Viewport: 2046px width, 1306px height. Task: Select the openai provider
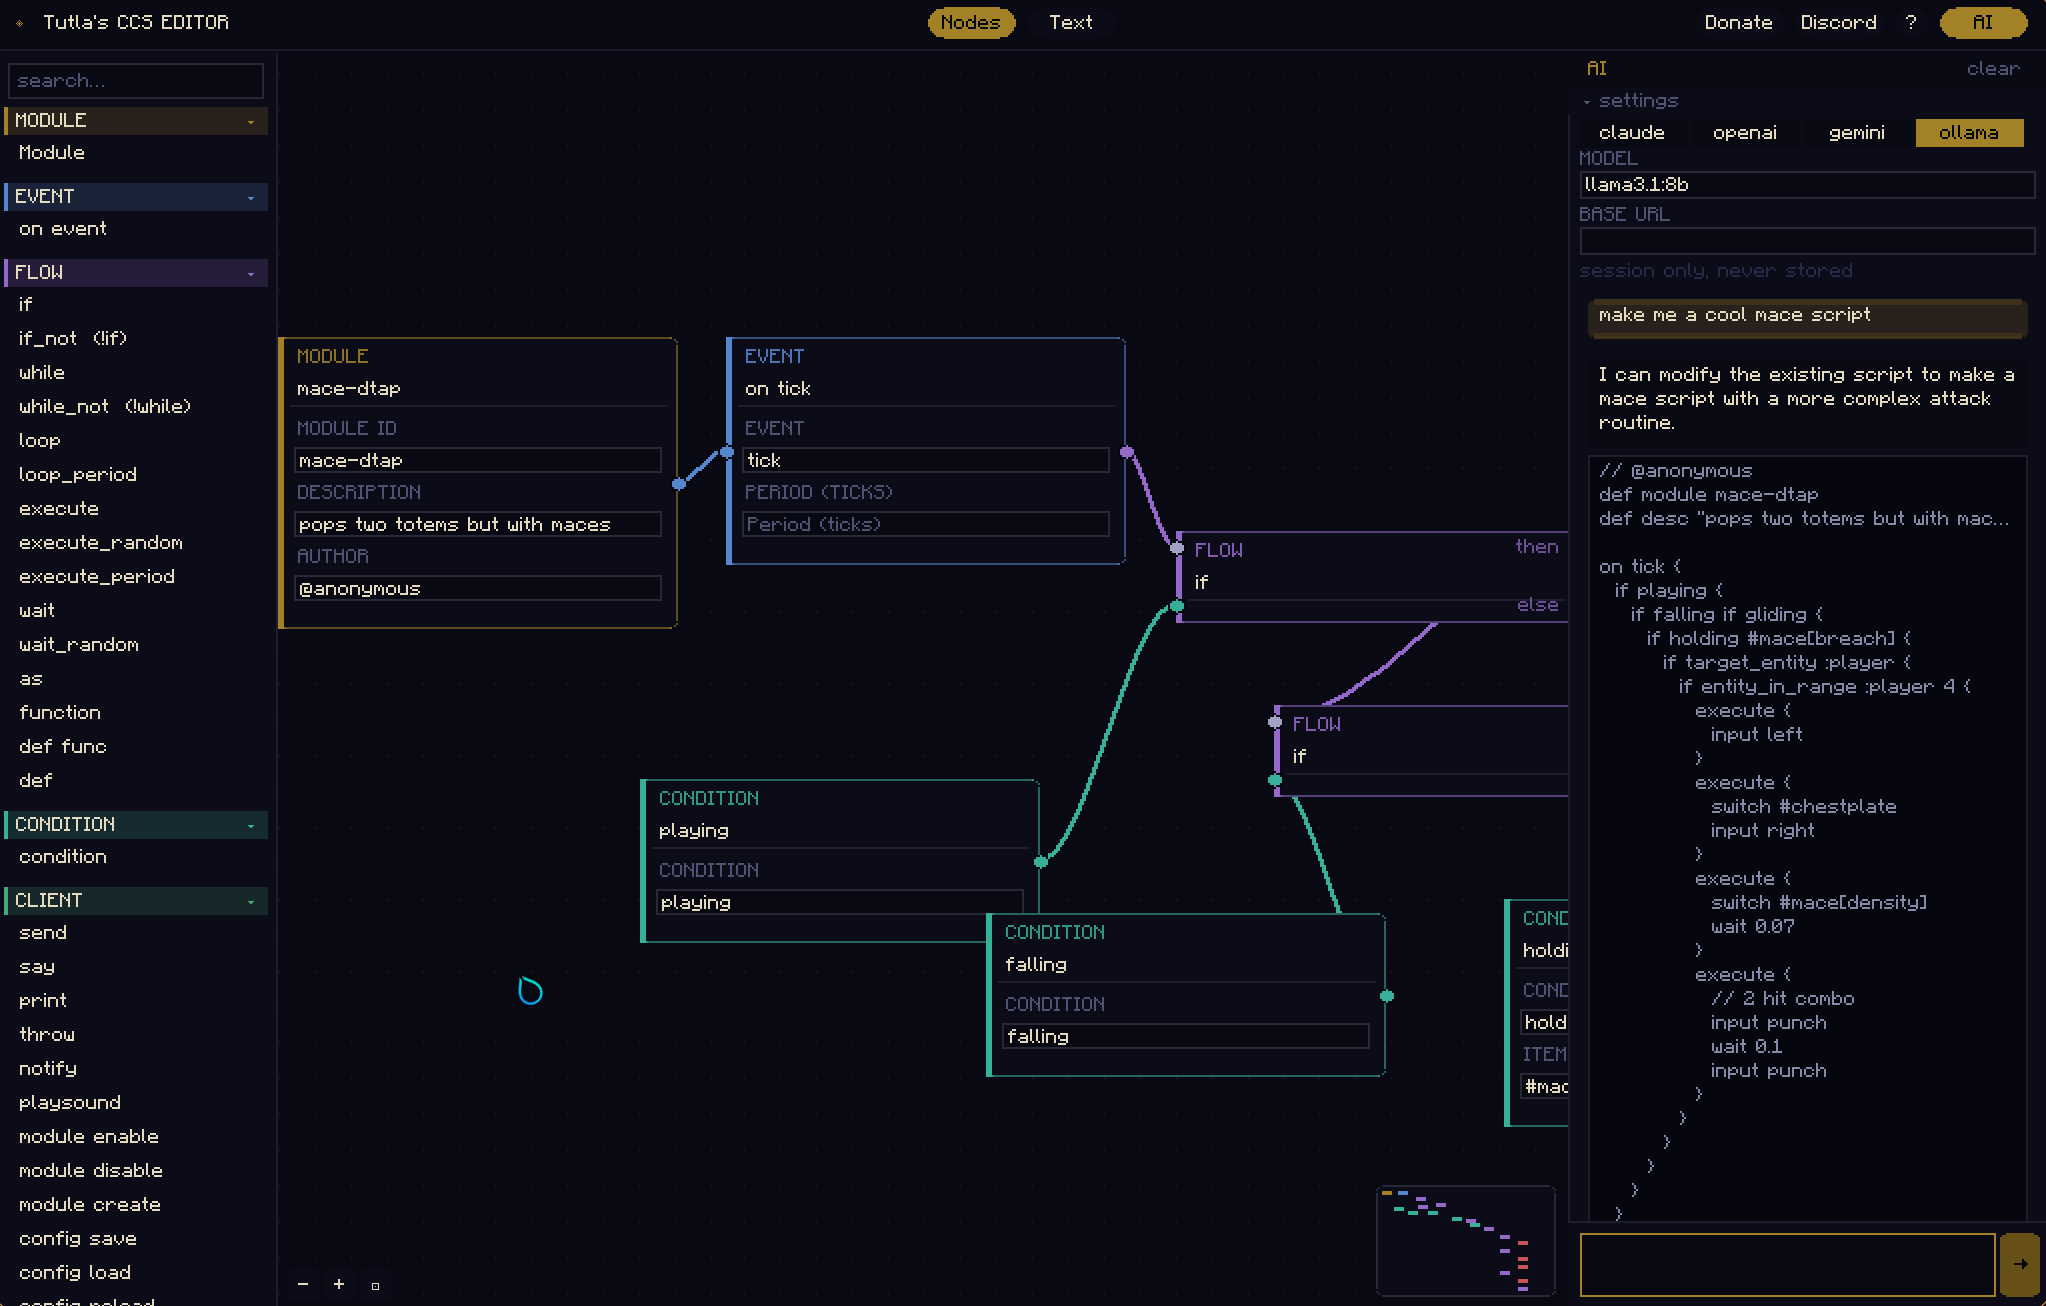point(1744,133)
